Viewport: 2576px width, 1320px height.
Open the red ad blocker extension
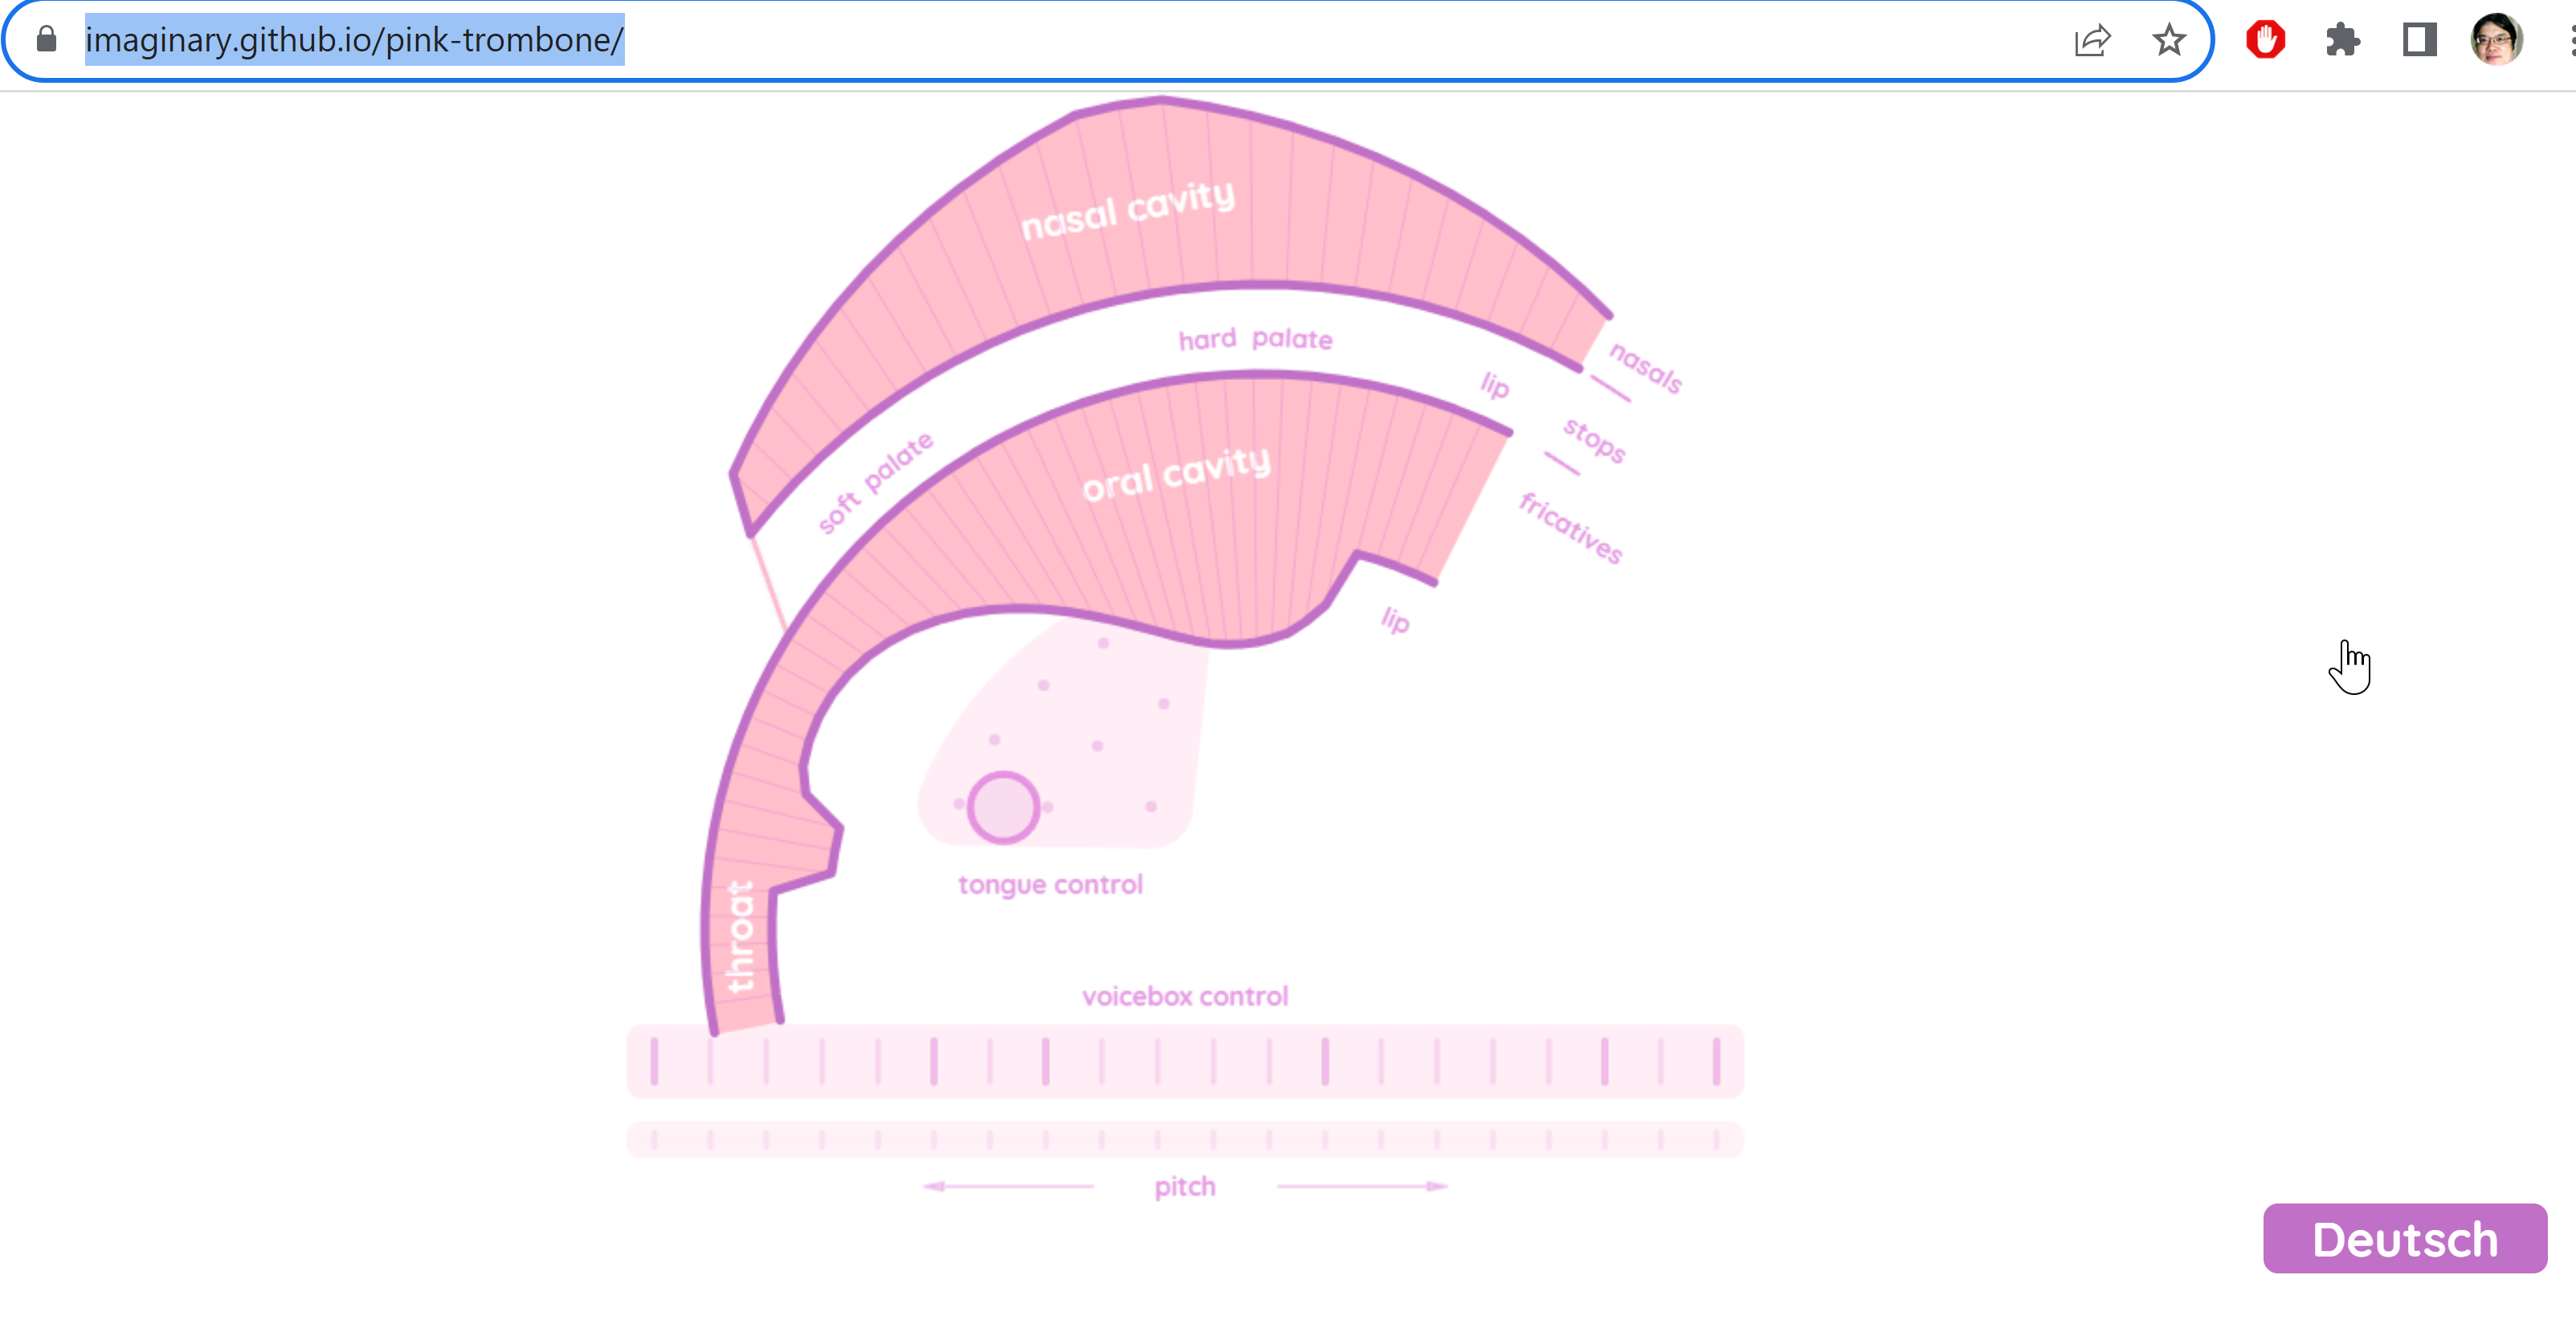[2265, 40]
